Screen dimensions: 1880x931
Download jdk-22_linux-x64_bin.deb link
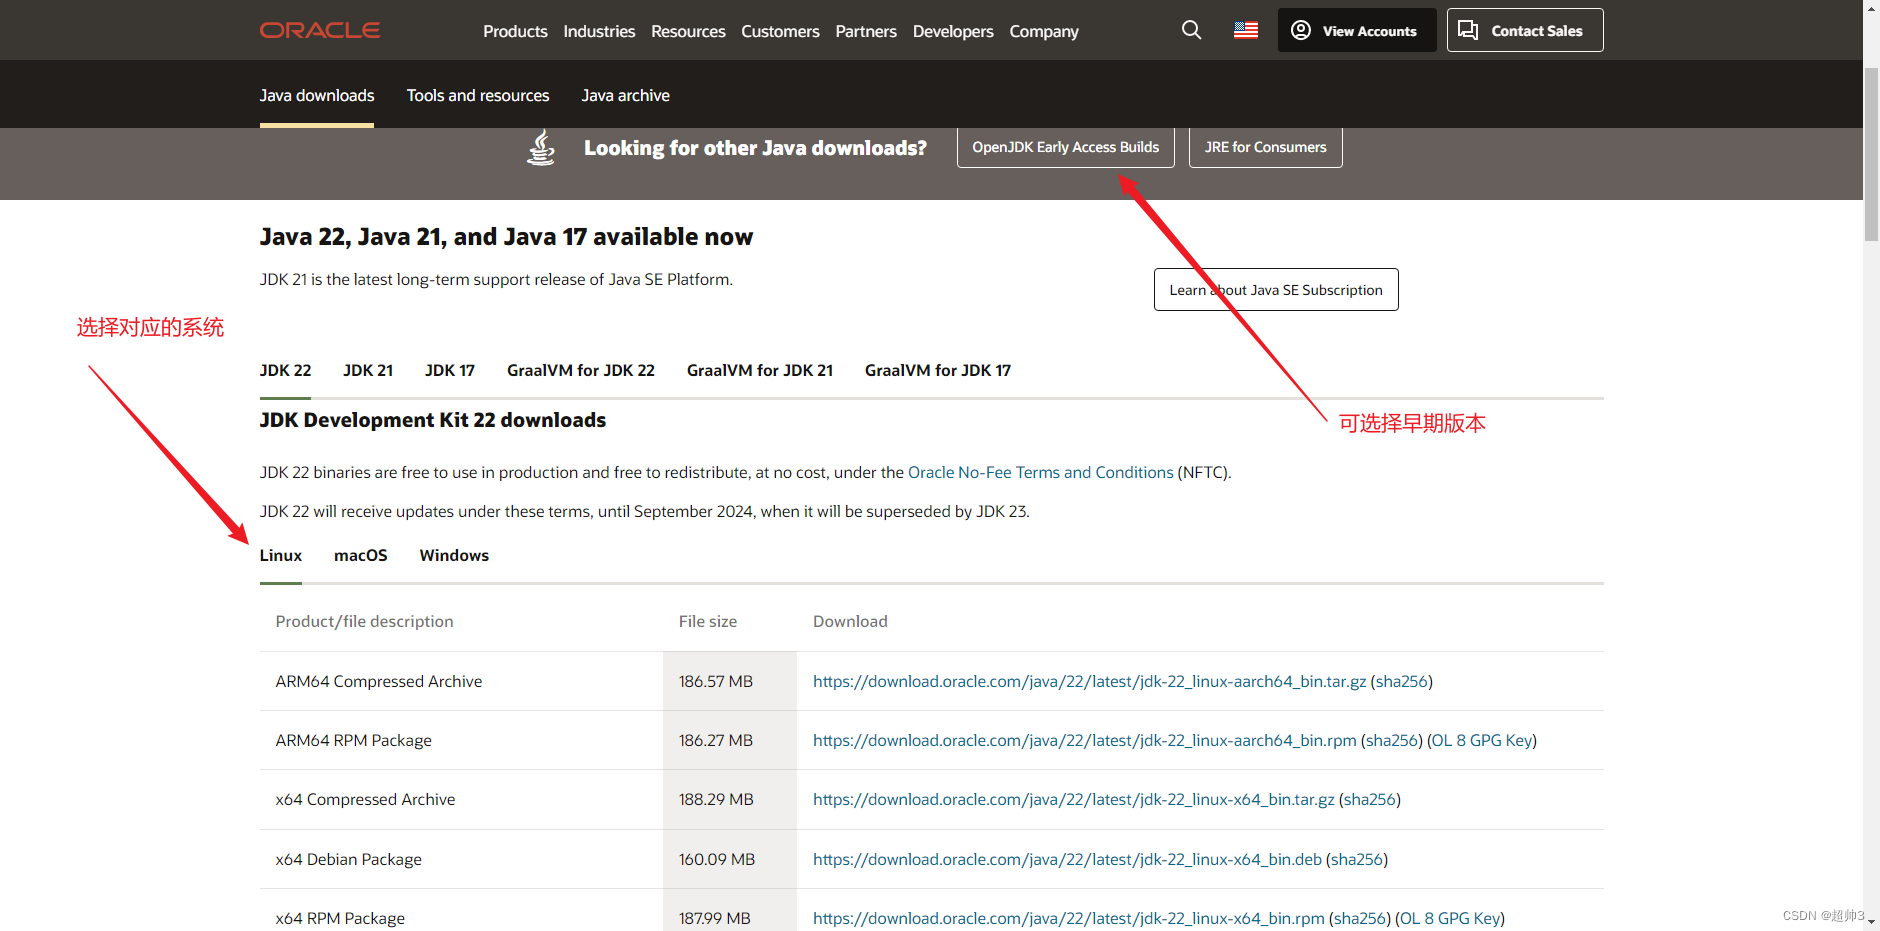[1067, 859]
